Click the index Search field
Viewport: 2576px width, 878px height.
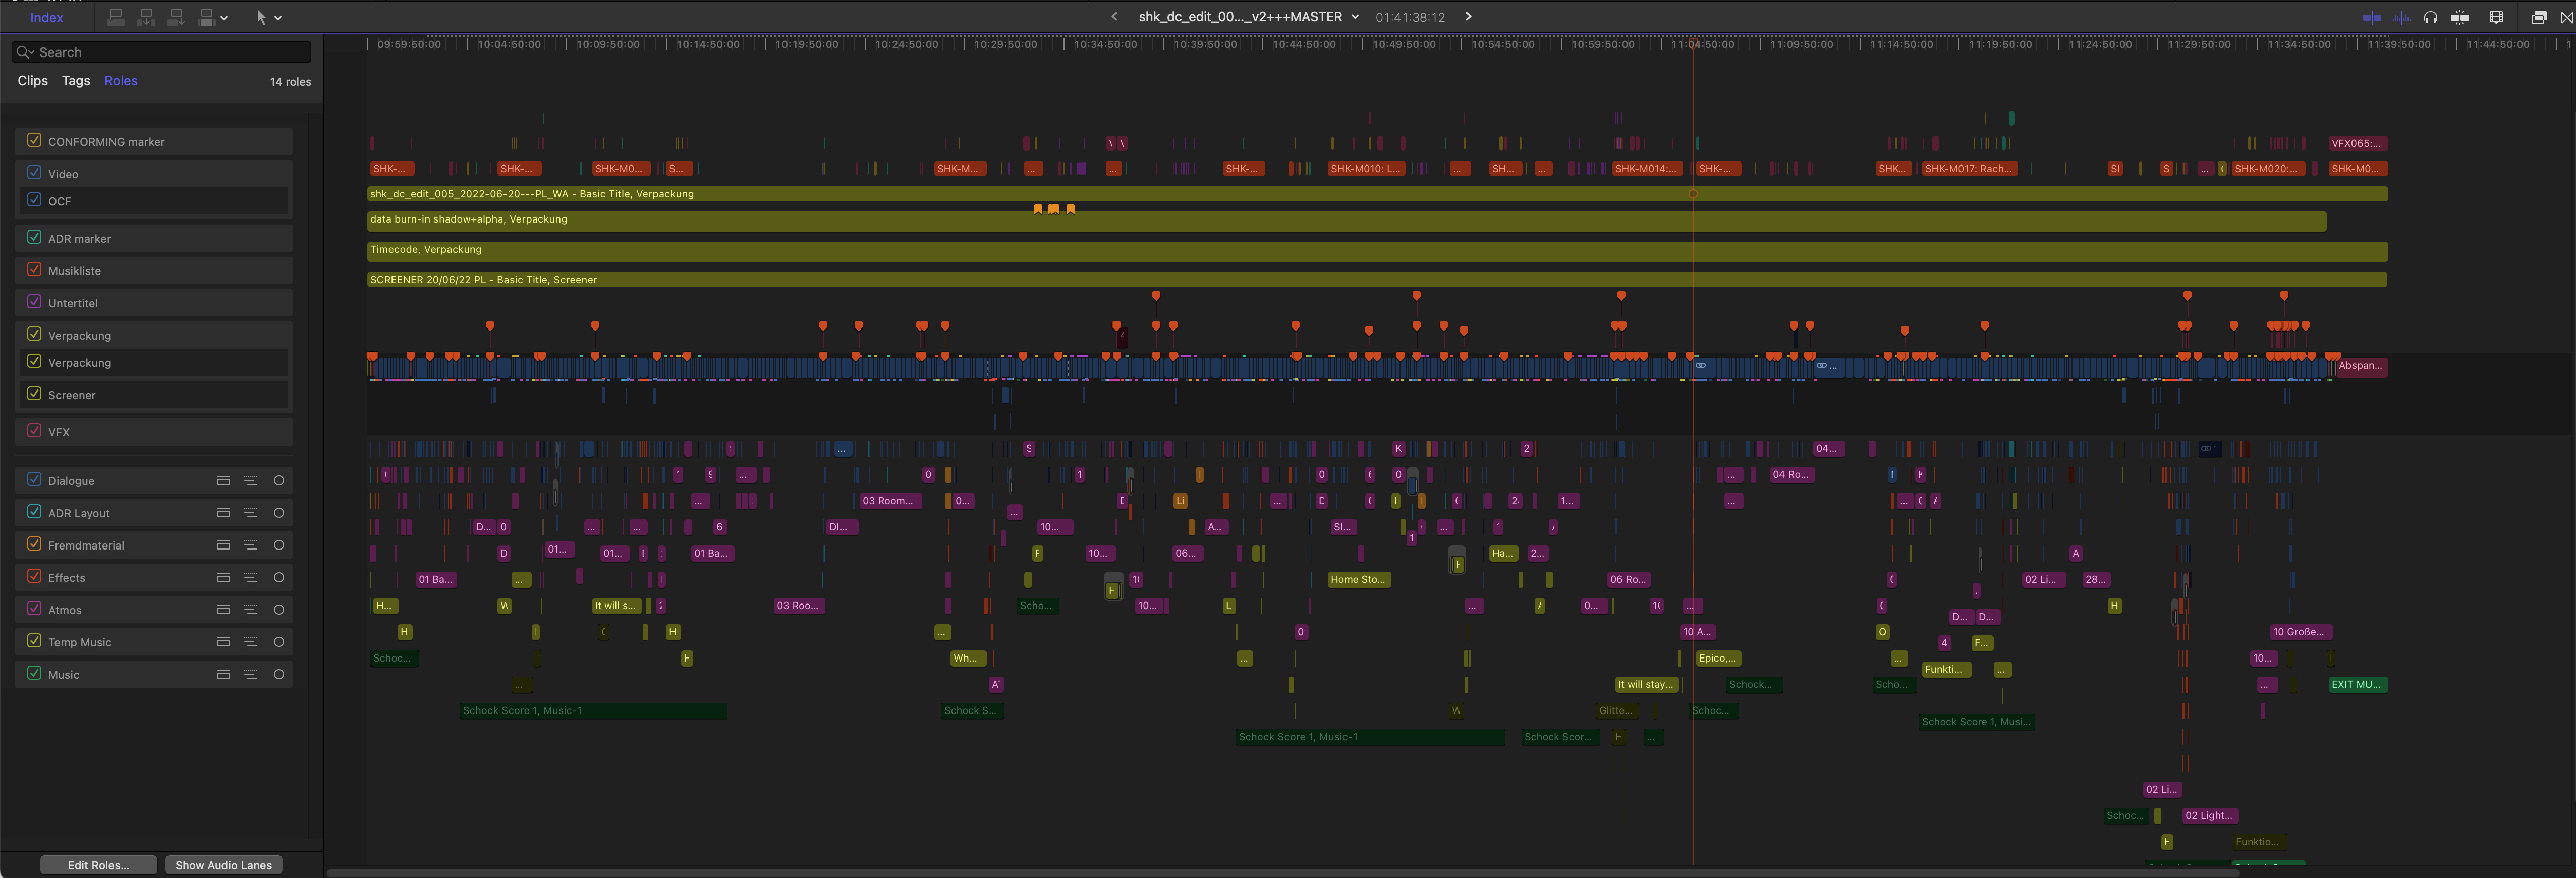point(170,52)
